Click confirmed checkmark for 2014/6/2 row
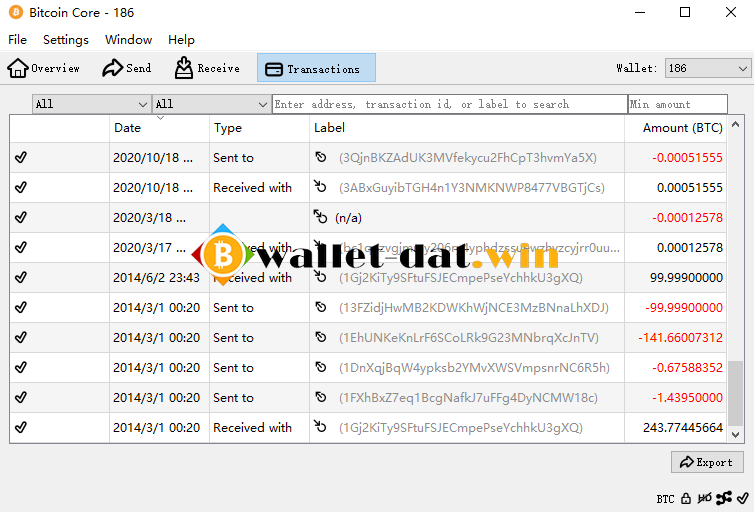The image size is (754, 512). tap(21, 277)
